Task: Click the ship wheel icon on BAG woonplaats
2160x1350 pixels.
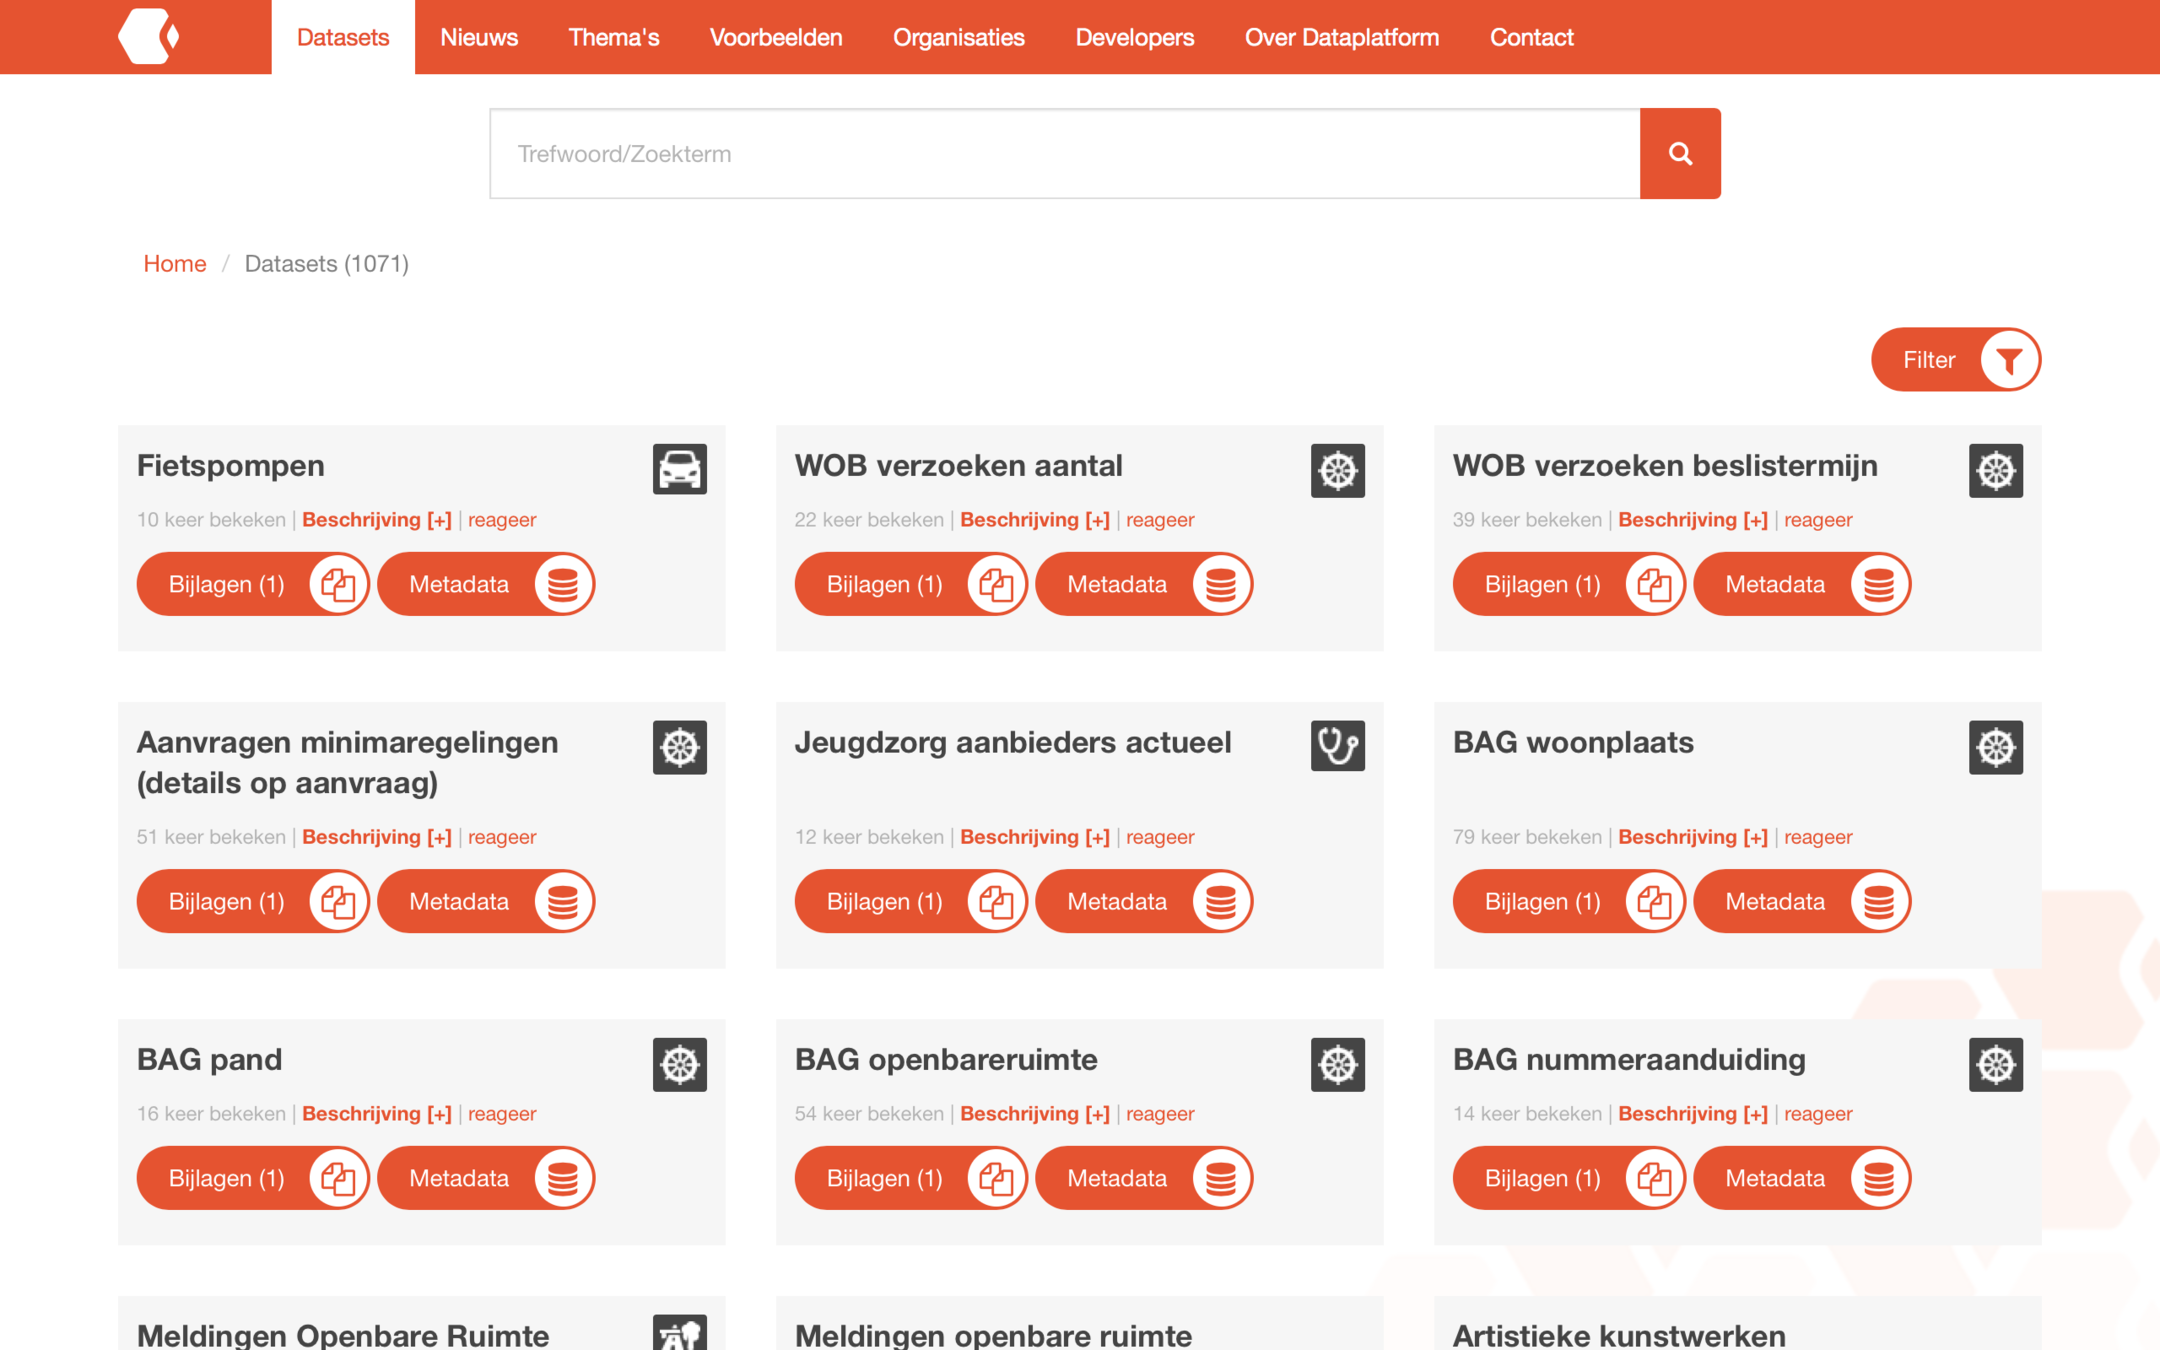Action: click(x=1995, y=747)
